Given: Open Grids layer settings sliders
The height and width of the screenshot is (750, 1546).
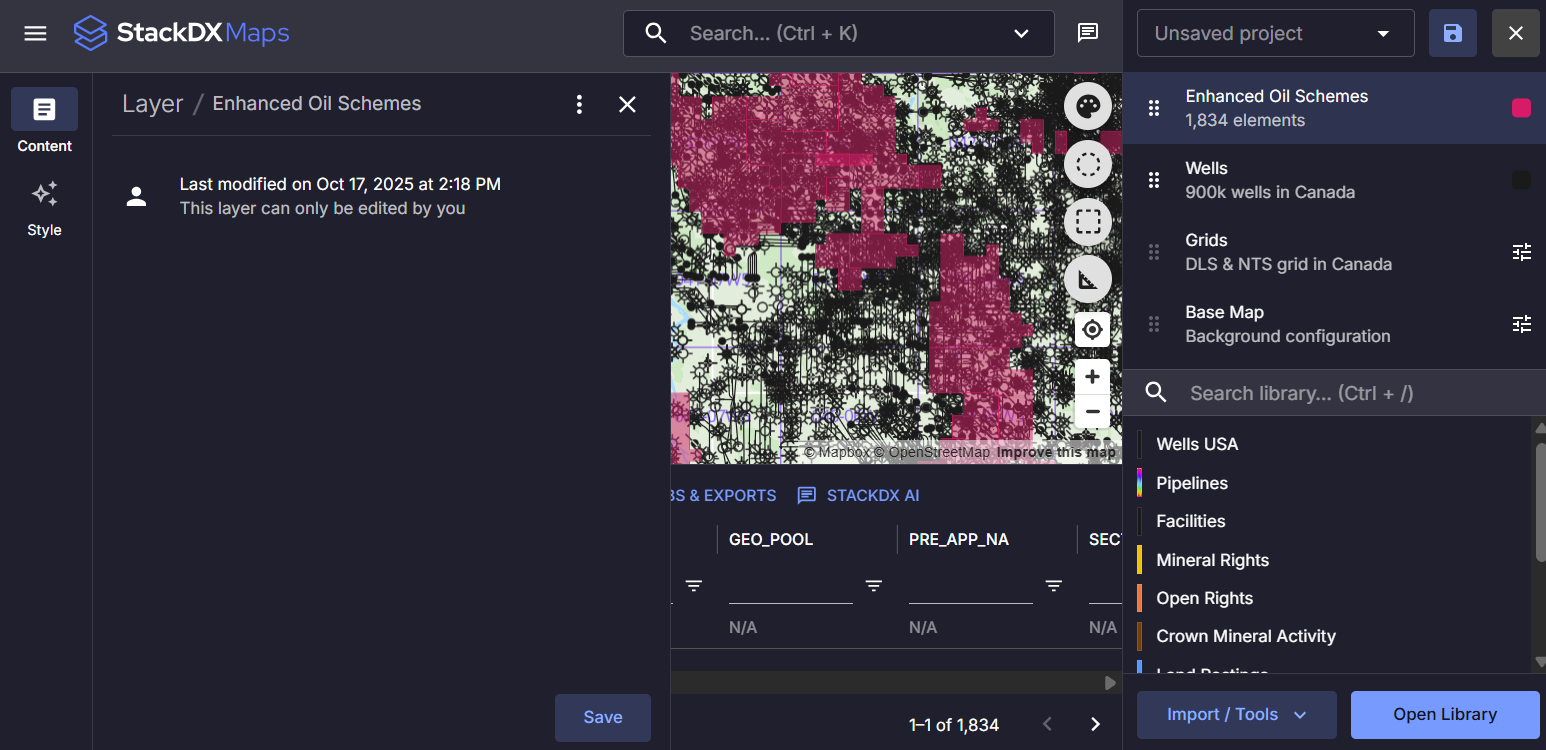Looking at the screenshot, I should (x=1521, y=252).
